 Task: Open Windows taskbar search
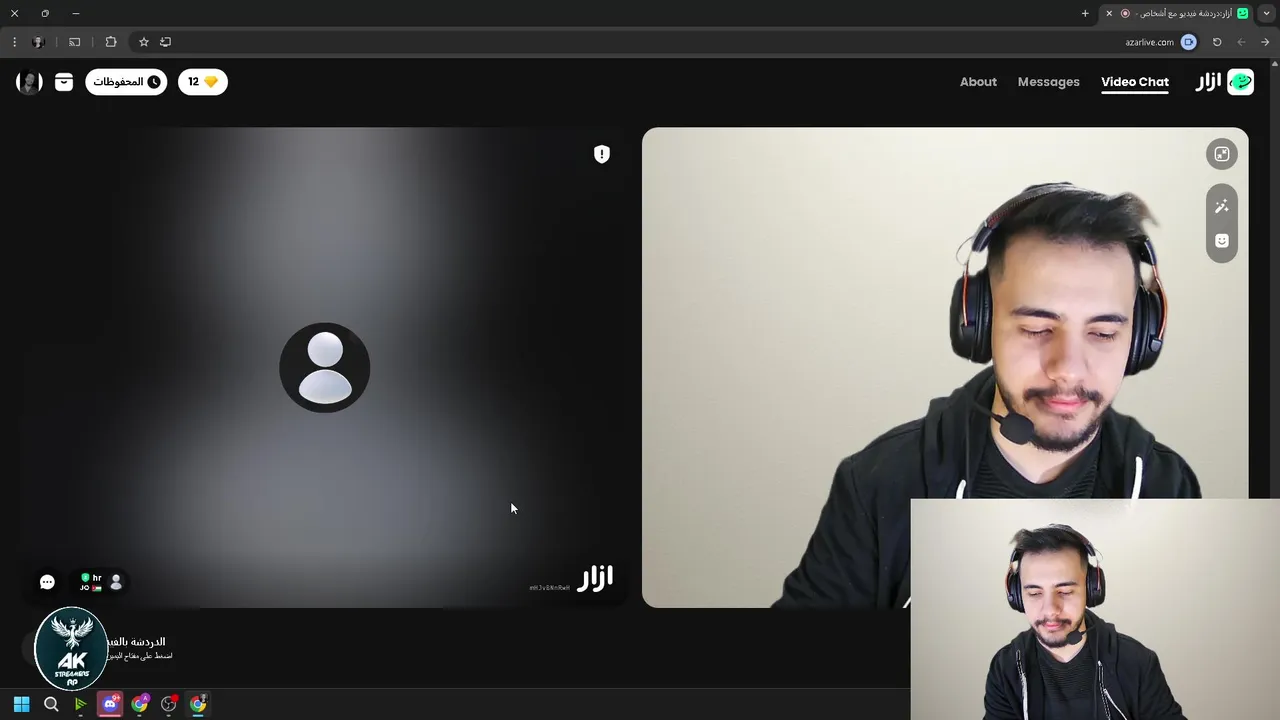tap(51, 704)
